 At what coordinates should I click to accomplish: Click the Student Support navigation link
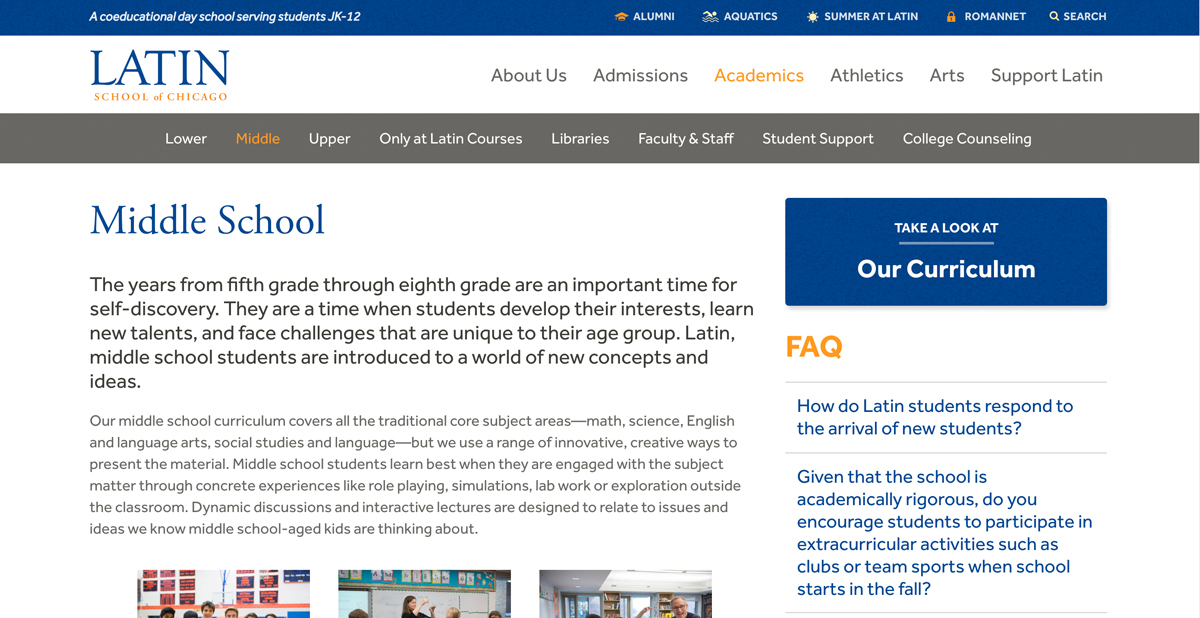[x=818, y=138]
